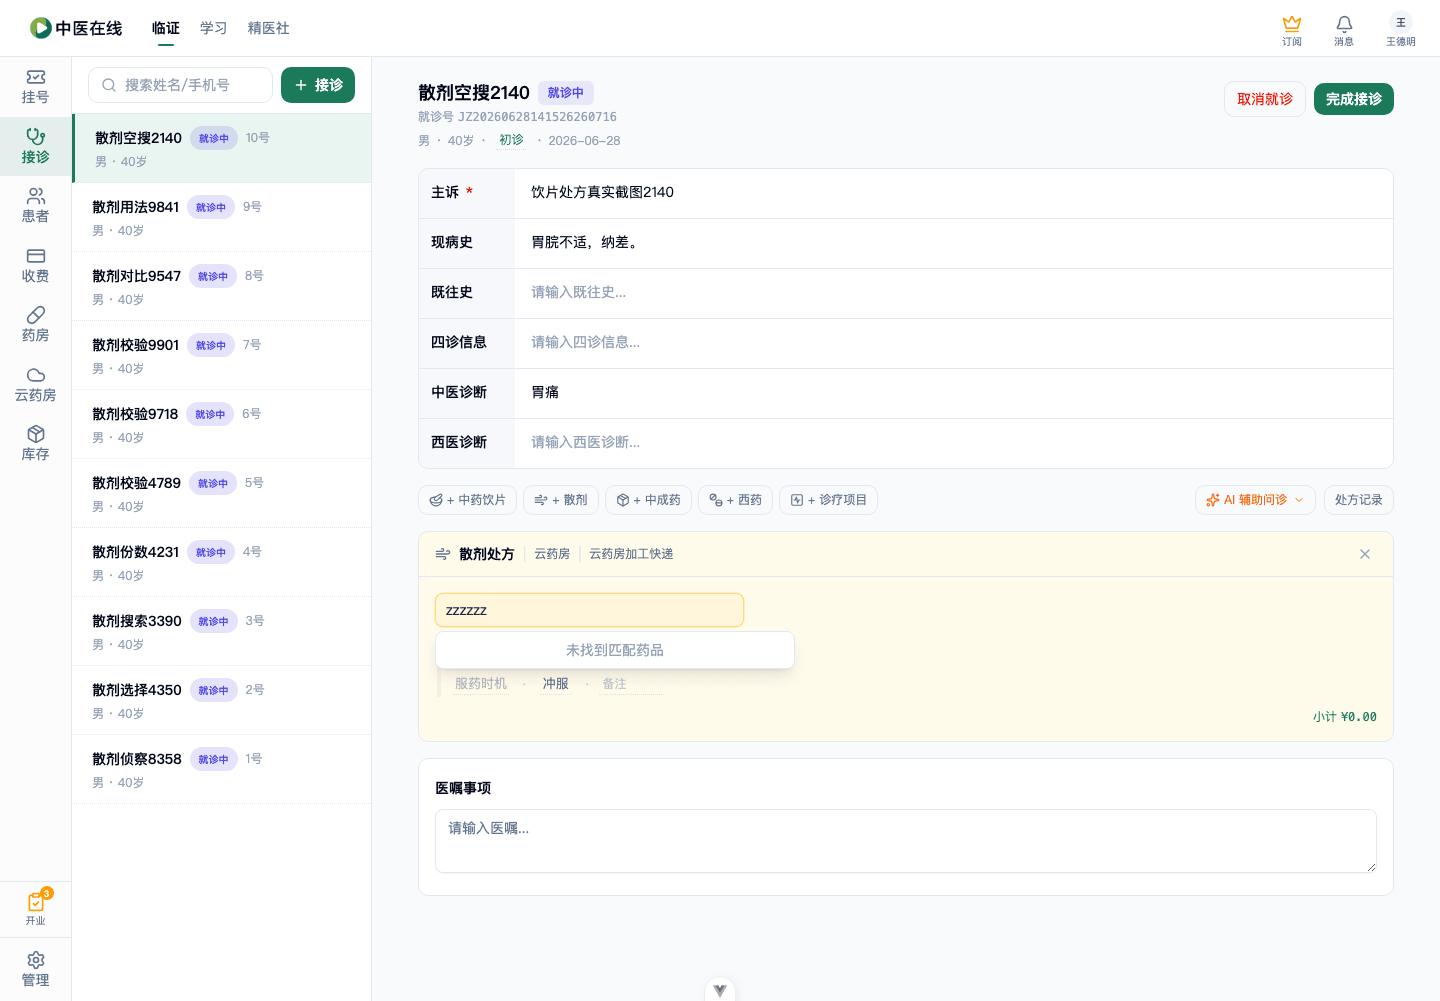Add a 中药饮片 prescription
This screenshot has height=1001, width=1440.
[467, 500]
